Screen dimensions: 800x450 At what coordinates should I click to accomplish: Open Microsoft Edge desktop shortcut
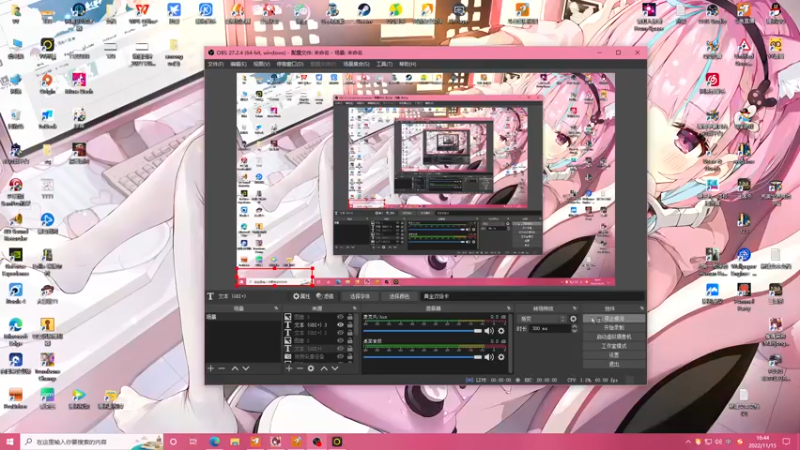coord(15,331)
